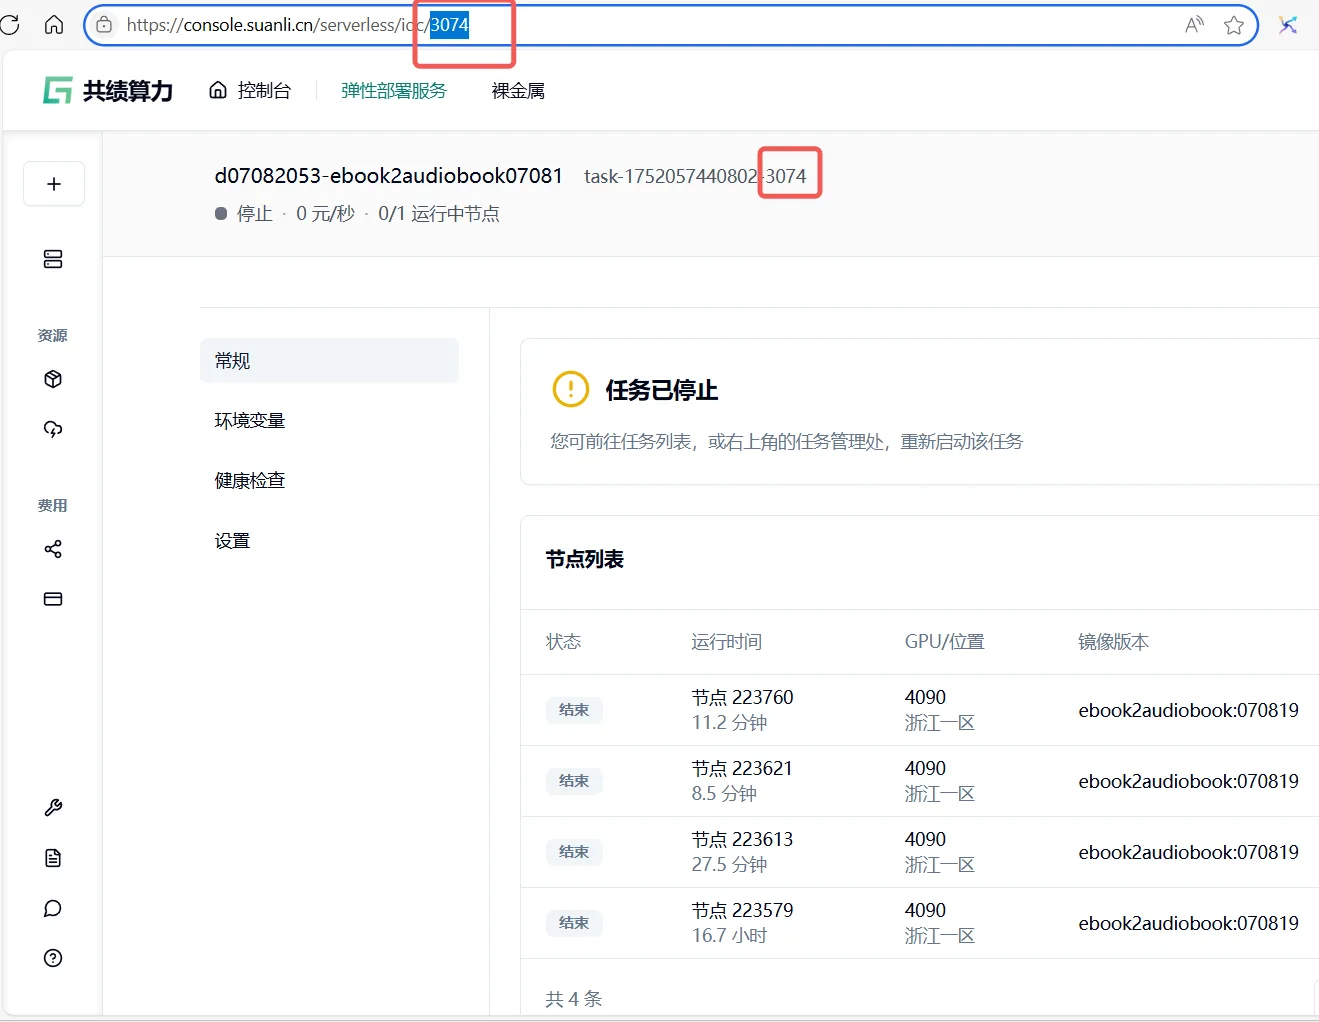The image size is (1319, 1022).
Task: Select the 常规 settings tab
Action: point(329,361)
